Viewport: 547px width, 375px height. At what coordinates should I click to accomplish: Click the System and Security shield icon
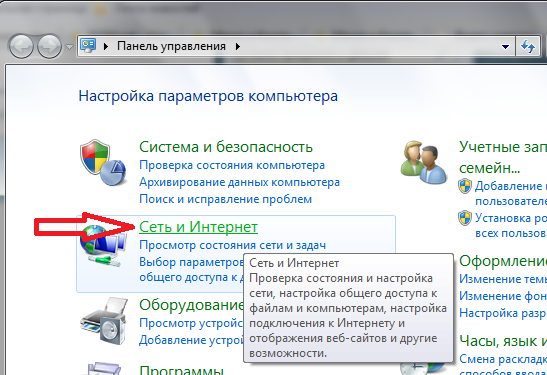coord(103,162)
